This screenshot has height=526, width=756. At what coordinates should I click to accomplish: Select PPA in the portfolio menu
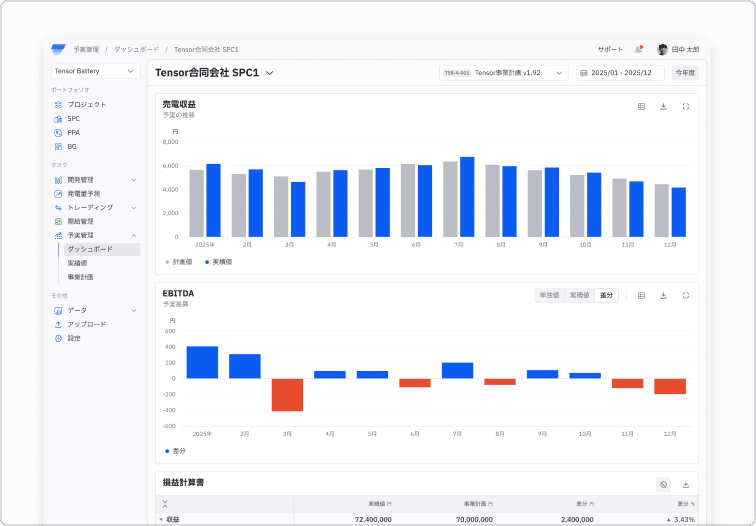coord(73,132)
